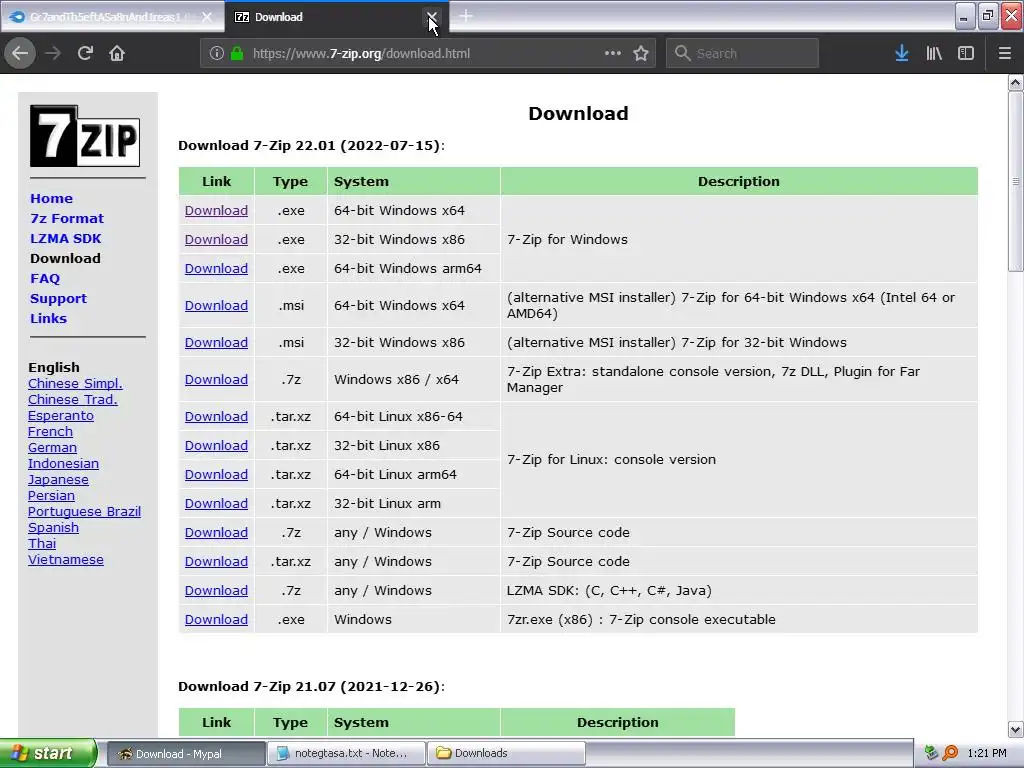Click the tray antivirus shield icon
Screen dimensions: 1024x768
931,753
